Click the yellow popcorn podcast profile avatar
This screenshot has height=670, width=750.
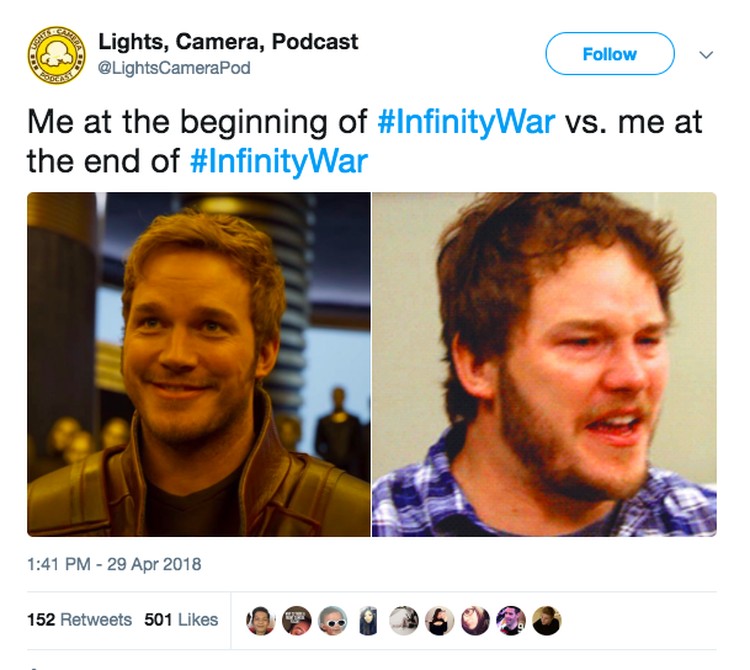click(x=56, y=55)
